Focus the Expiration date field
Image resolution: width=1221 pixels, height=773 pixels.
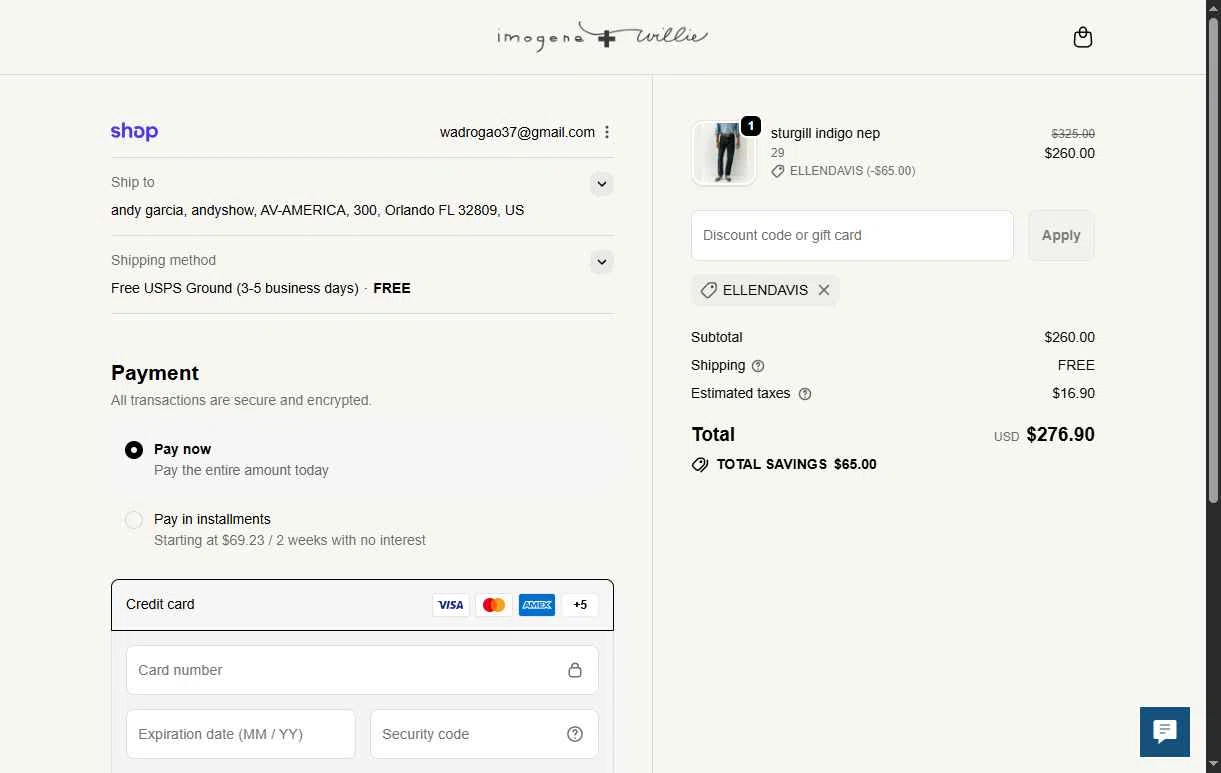pyautogui.click(x=241, y=734)
